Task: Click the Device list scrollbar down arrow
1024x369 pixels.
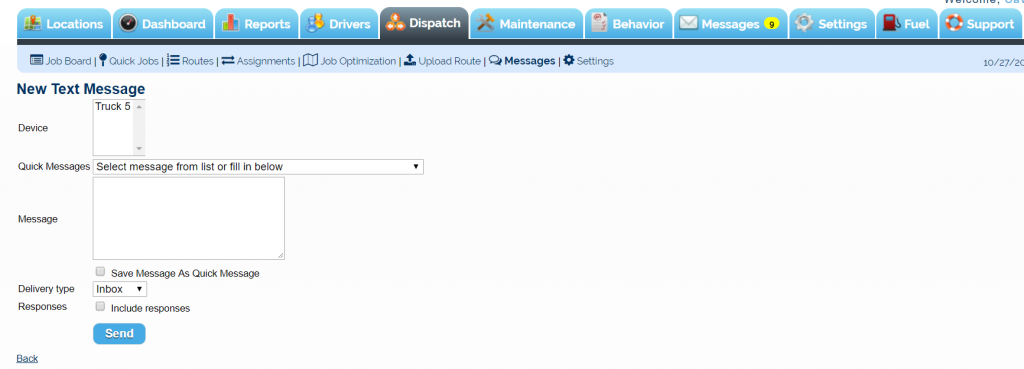Action: 139,150
